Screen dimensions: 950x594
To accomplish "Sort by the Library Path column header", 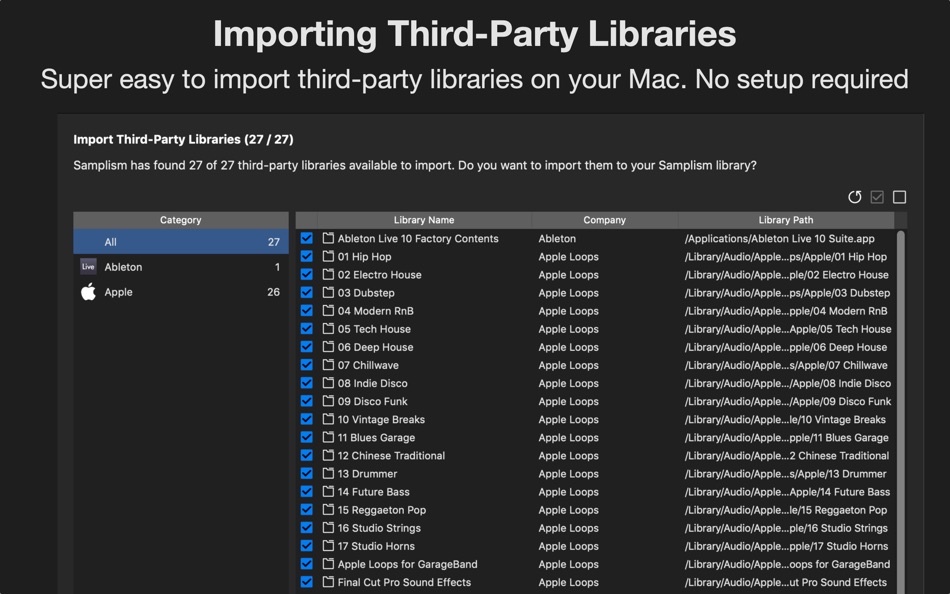I will (x=786, y=220).
